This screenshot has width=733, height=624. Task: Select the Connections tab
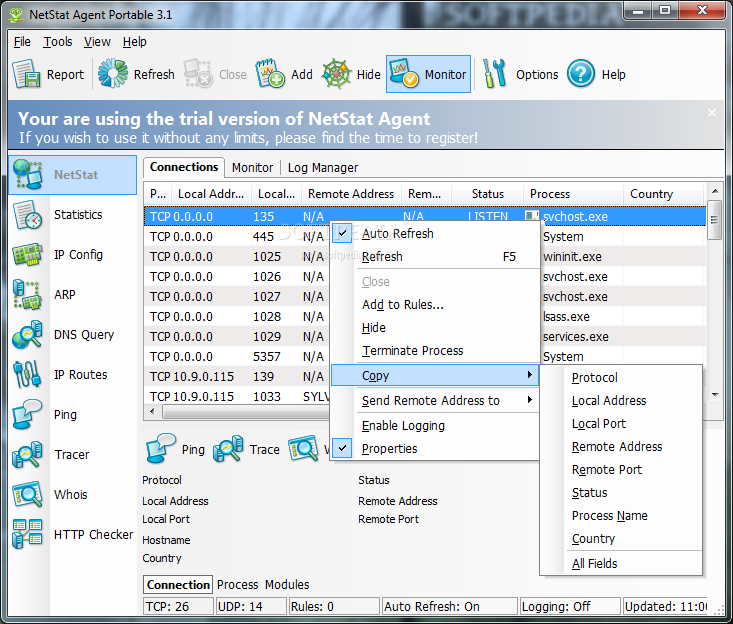pos(184,167)
